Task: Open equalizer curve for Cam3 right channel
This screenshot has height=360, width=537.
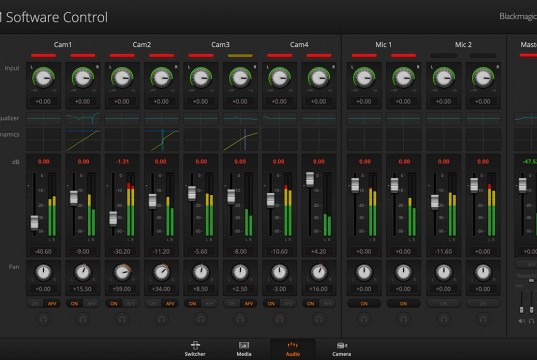Action: click(x=240, y=119)
